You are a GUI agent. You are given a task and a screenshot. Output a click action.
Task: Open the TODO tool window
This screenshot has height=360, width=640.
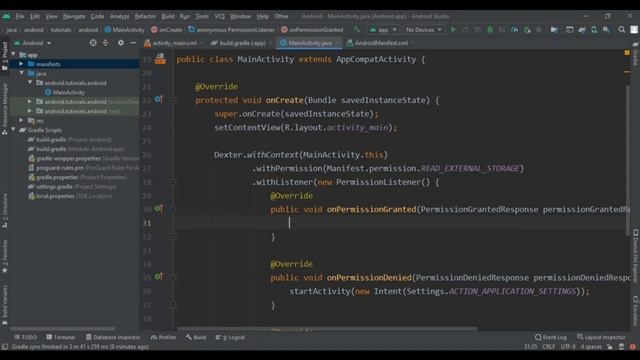25,337
